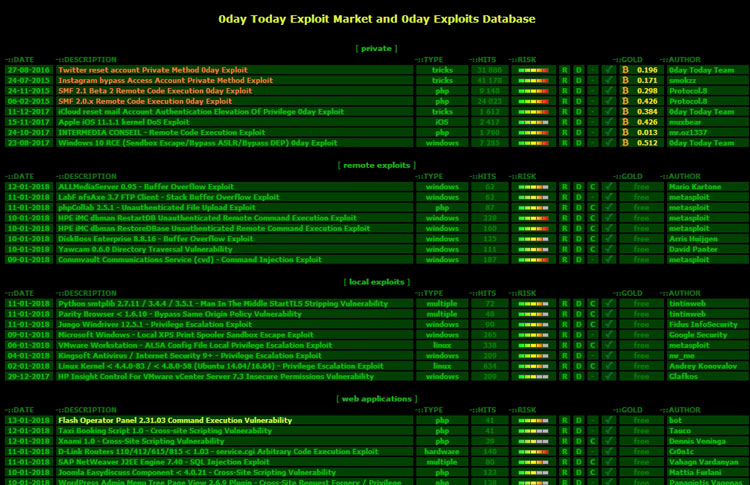The image size is (750, 485).
Task: Open the [ web applications ] section heading
Action: click(x=376, y=398)
